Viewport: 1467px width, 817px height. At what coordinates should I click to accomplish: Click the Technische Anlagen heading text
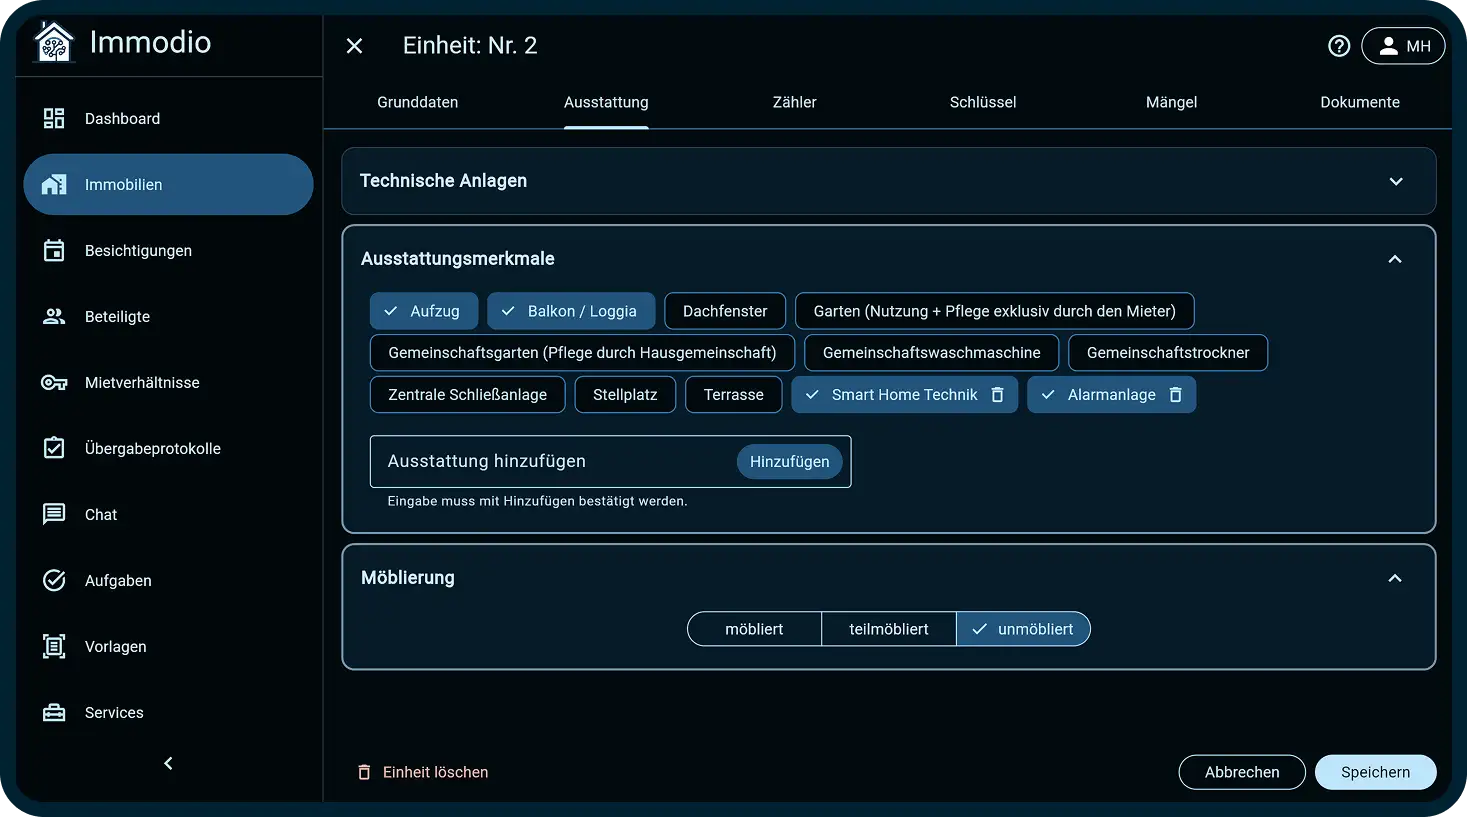pyautogui.click(x=443, y=181)
